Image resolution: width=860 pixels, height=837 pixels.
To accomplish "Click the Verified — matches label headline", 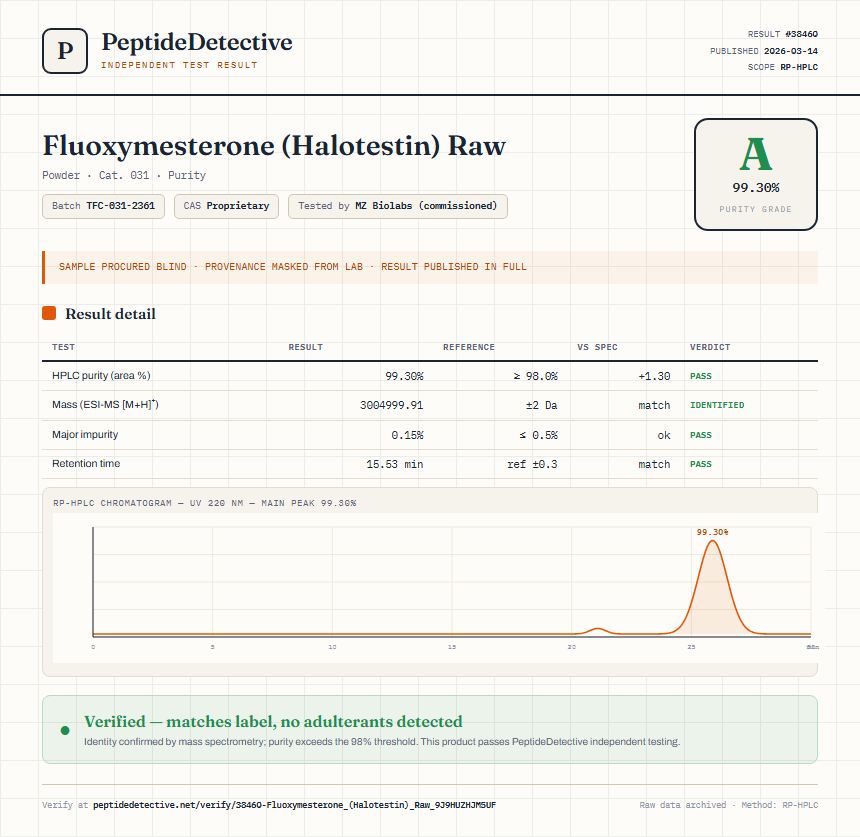I will coord(273,721).
